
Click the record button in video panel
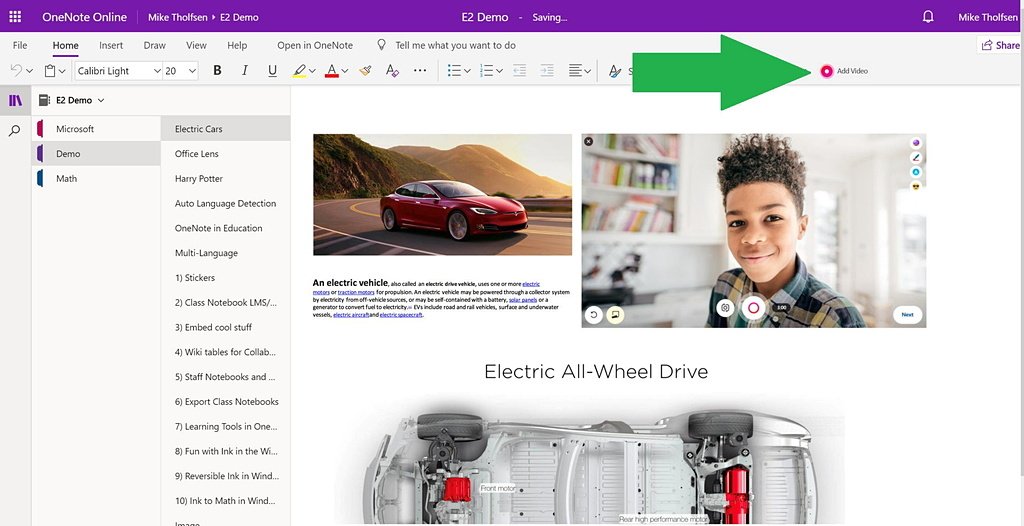coord(753,308)
